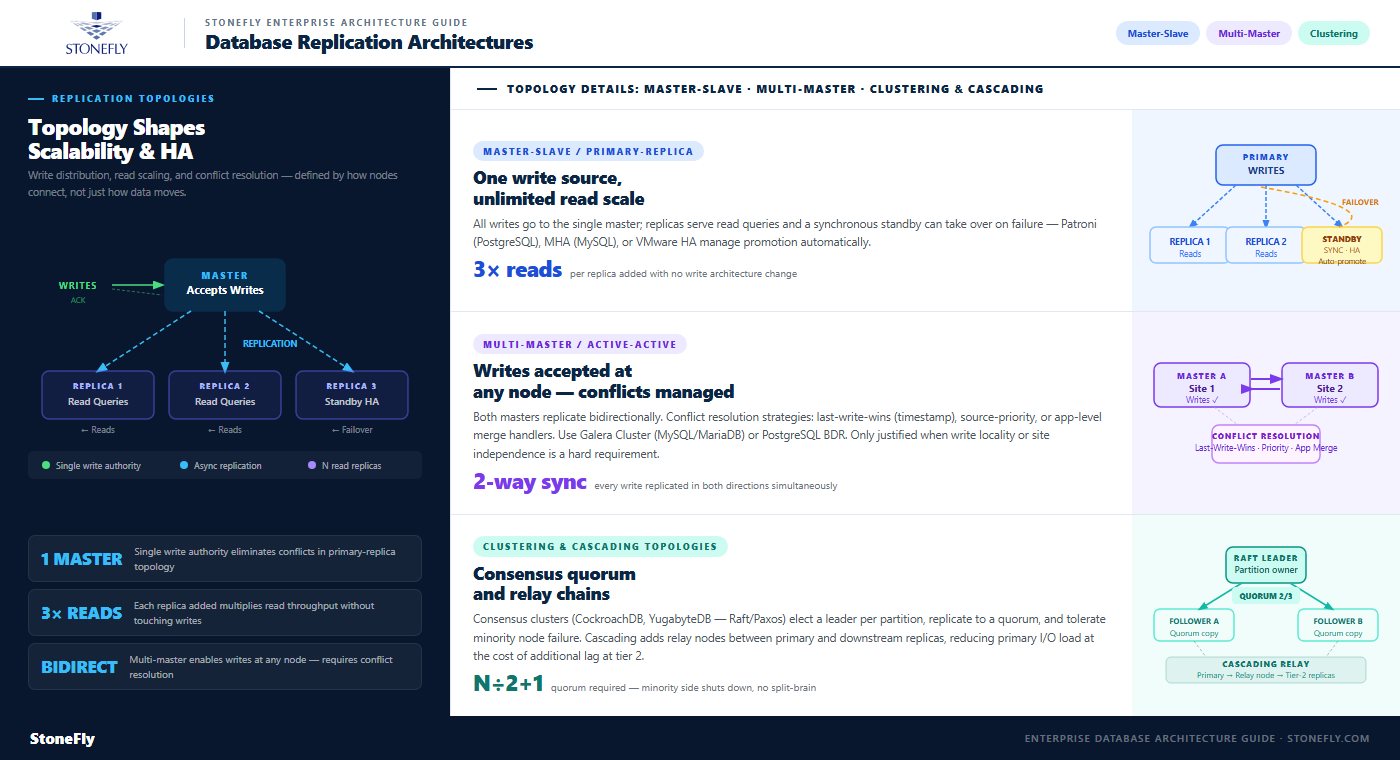This screenshot has height=760, width=1400.
Task: Click the STONEFLY ENTERPRISE ARCHITECTURE GUIDE subtitle
Action: [x=336, y=21]
